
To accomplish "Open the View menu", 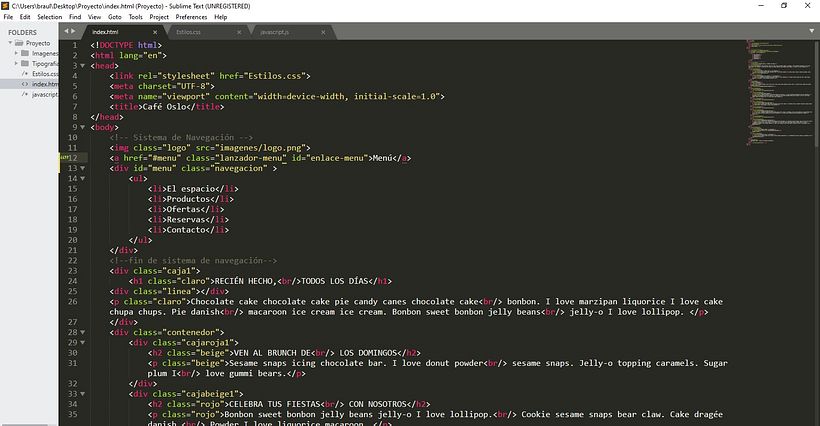I will [95, 17].
